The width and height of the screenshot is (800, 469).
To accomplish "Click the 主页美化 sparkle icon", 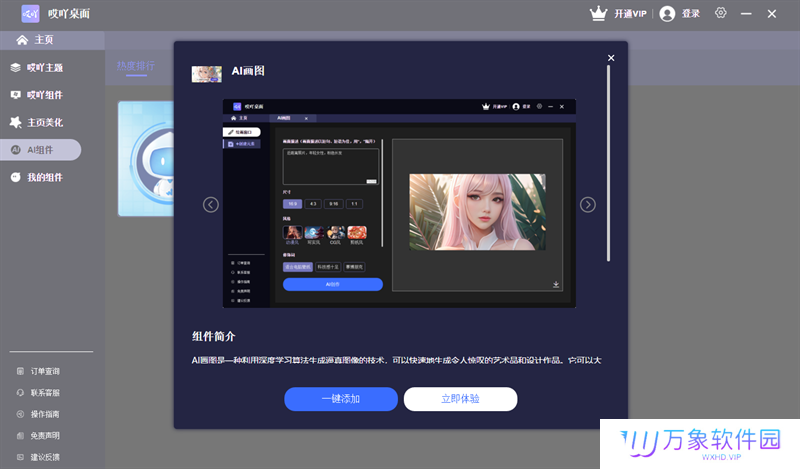I will [x=15, y=122].
